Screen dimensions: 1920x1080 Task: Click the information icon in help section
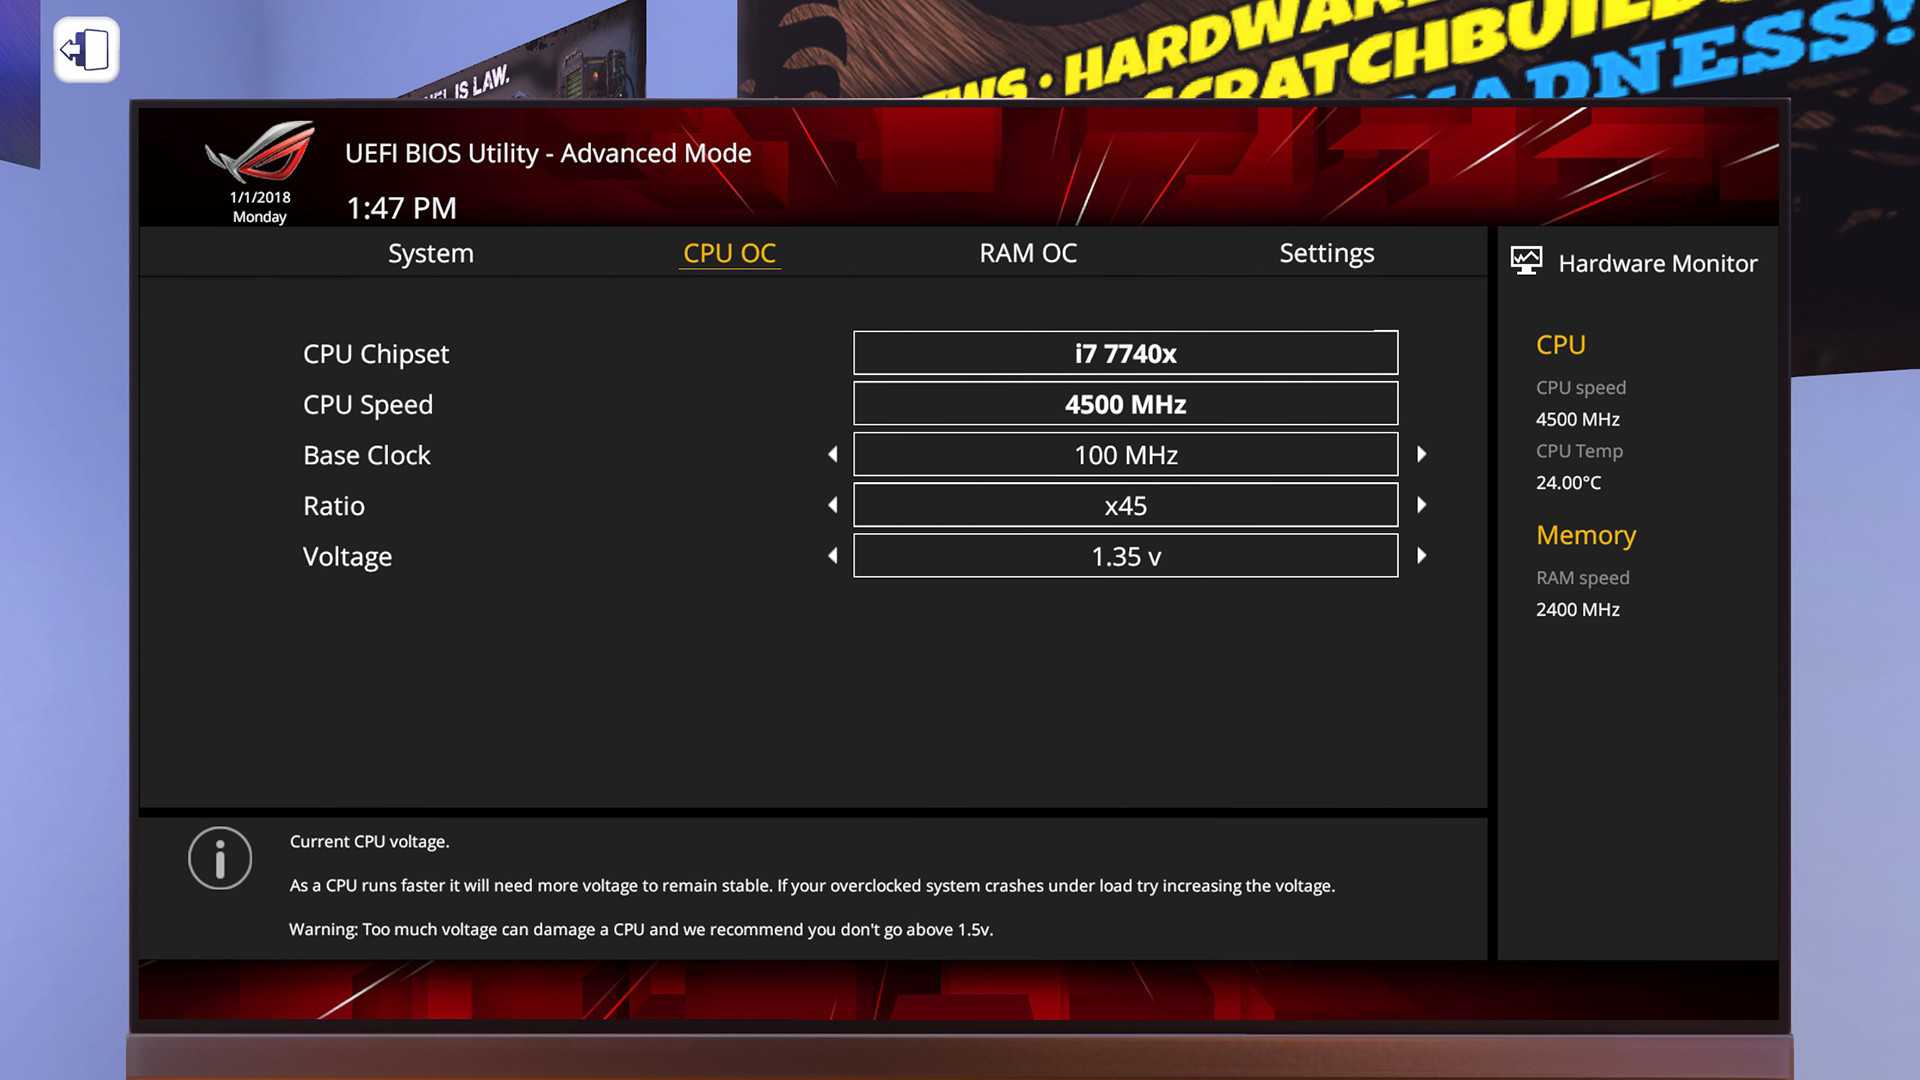point(219,858)
